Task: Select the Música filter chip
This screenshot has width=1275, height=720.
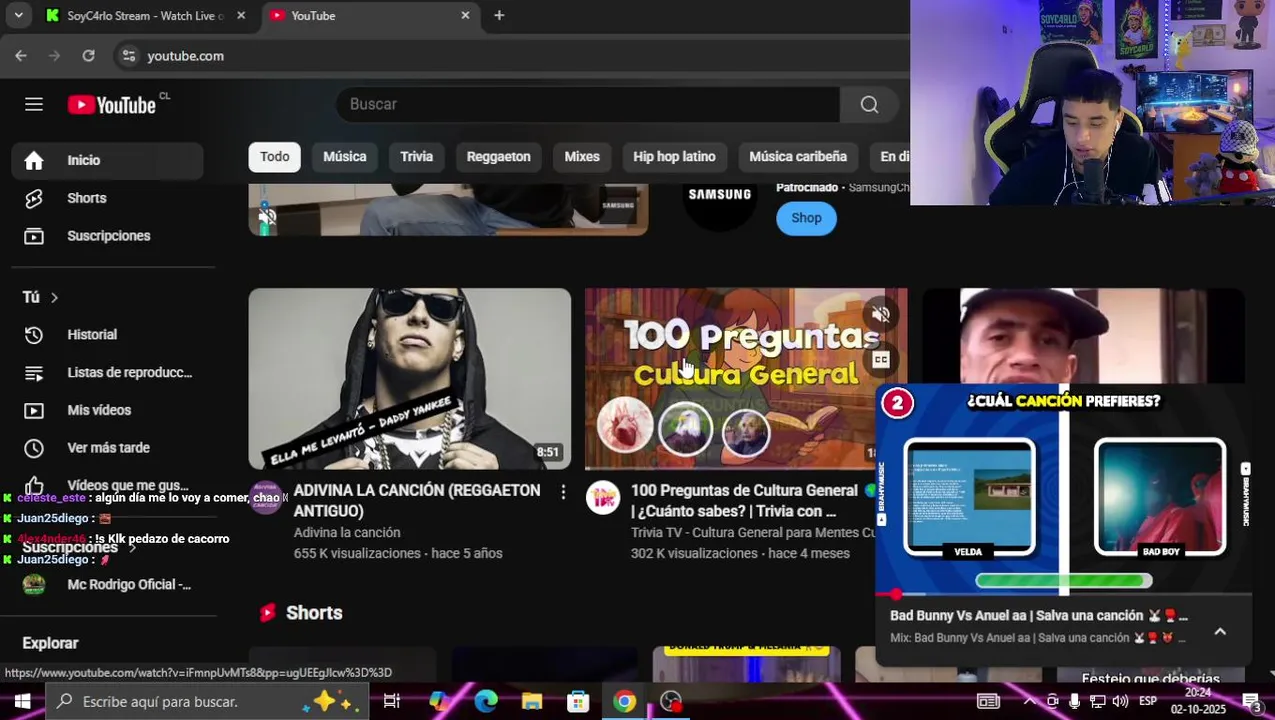Action: (x=345, y=156)
